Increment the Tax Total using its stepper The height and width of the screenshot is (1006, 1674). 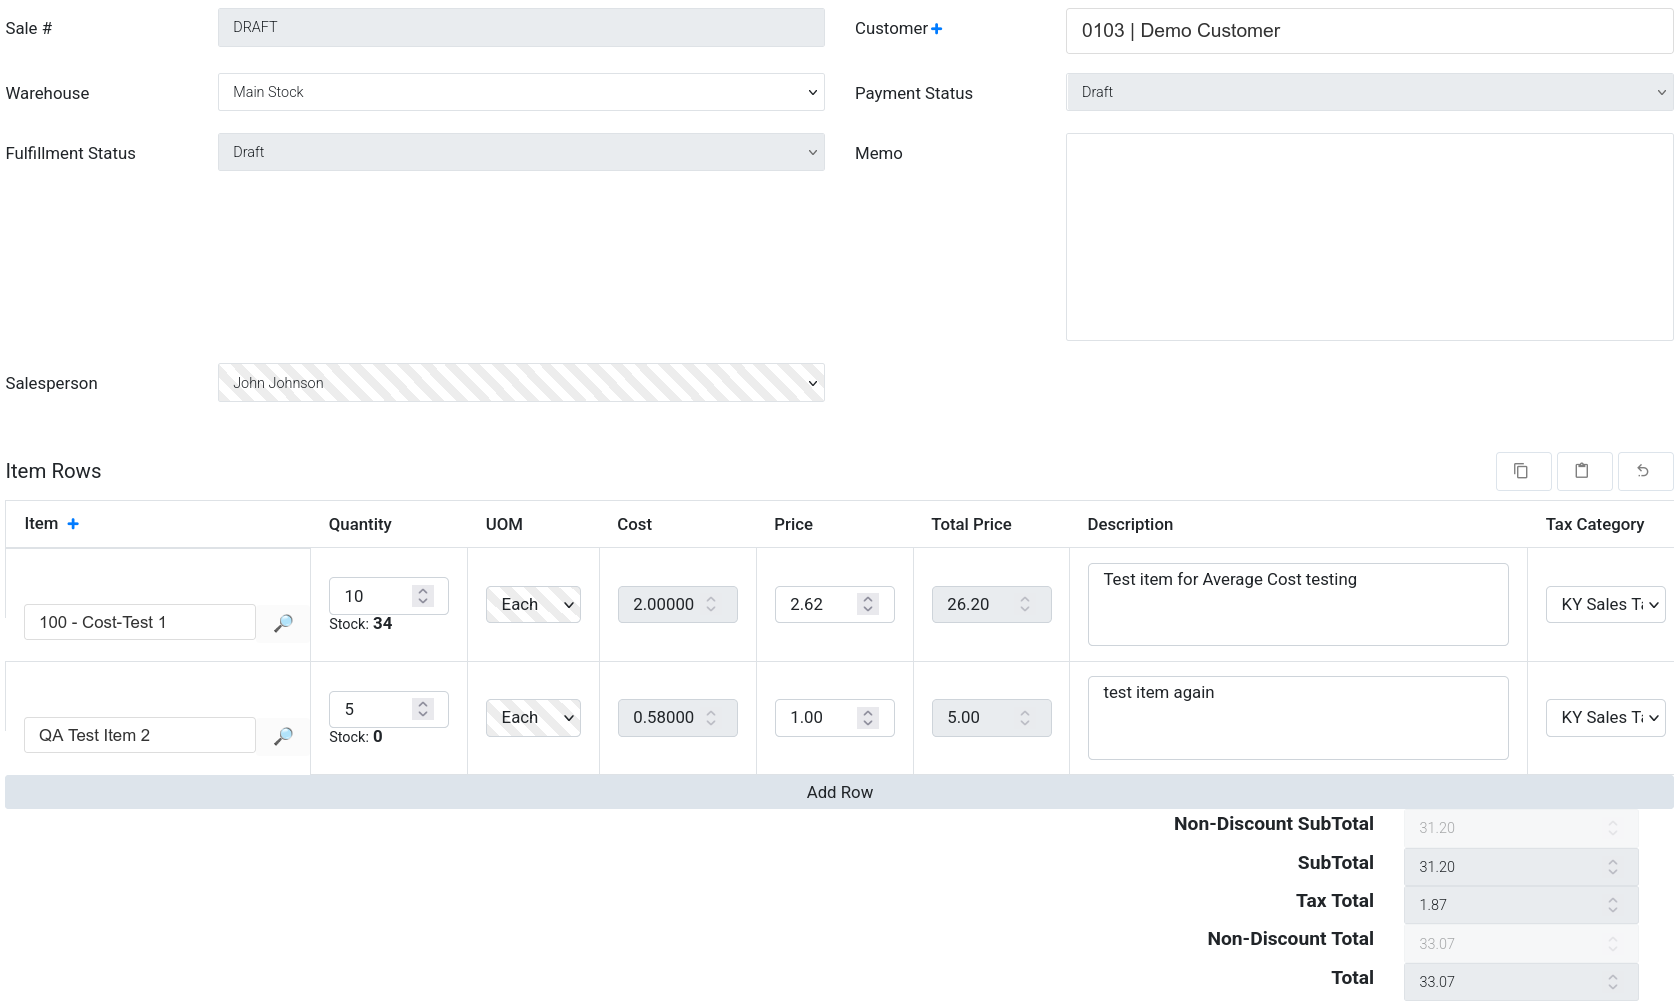[x=1611, y=899]
